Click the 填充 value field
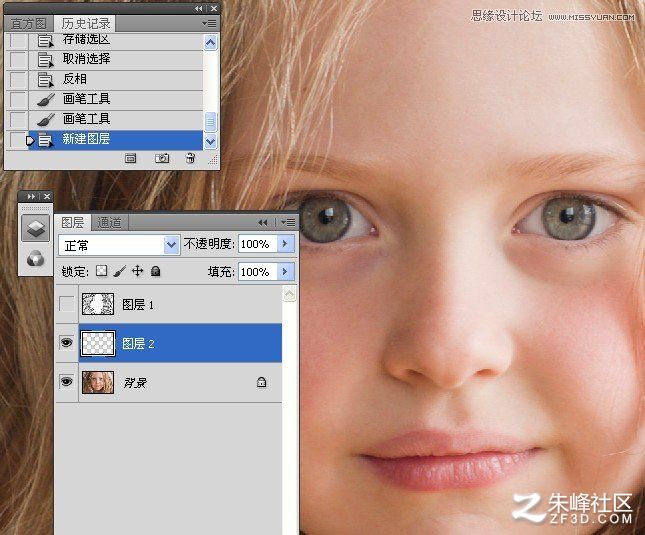This screenshot has height=535, width=645. click(x=258, y=272)
